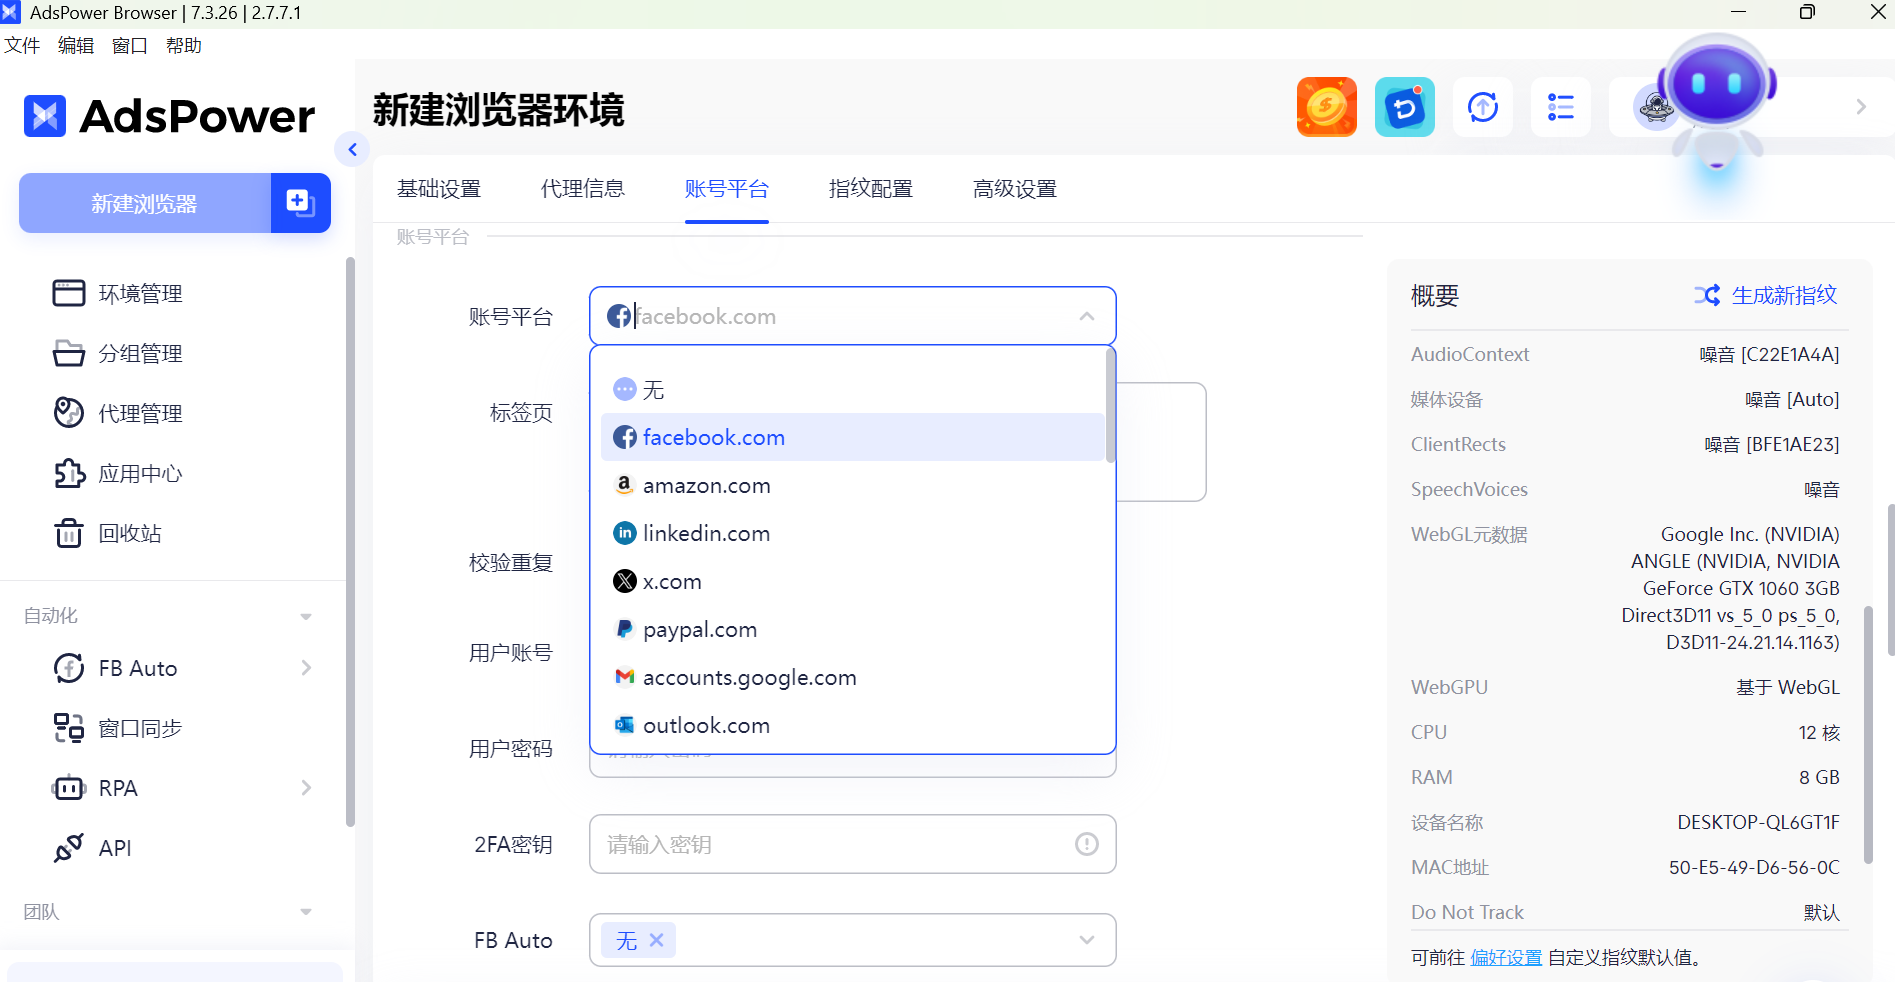Select the 账号平台 tab

point(727,189)
